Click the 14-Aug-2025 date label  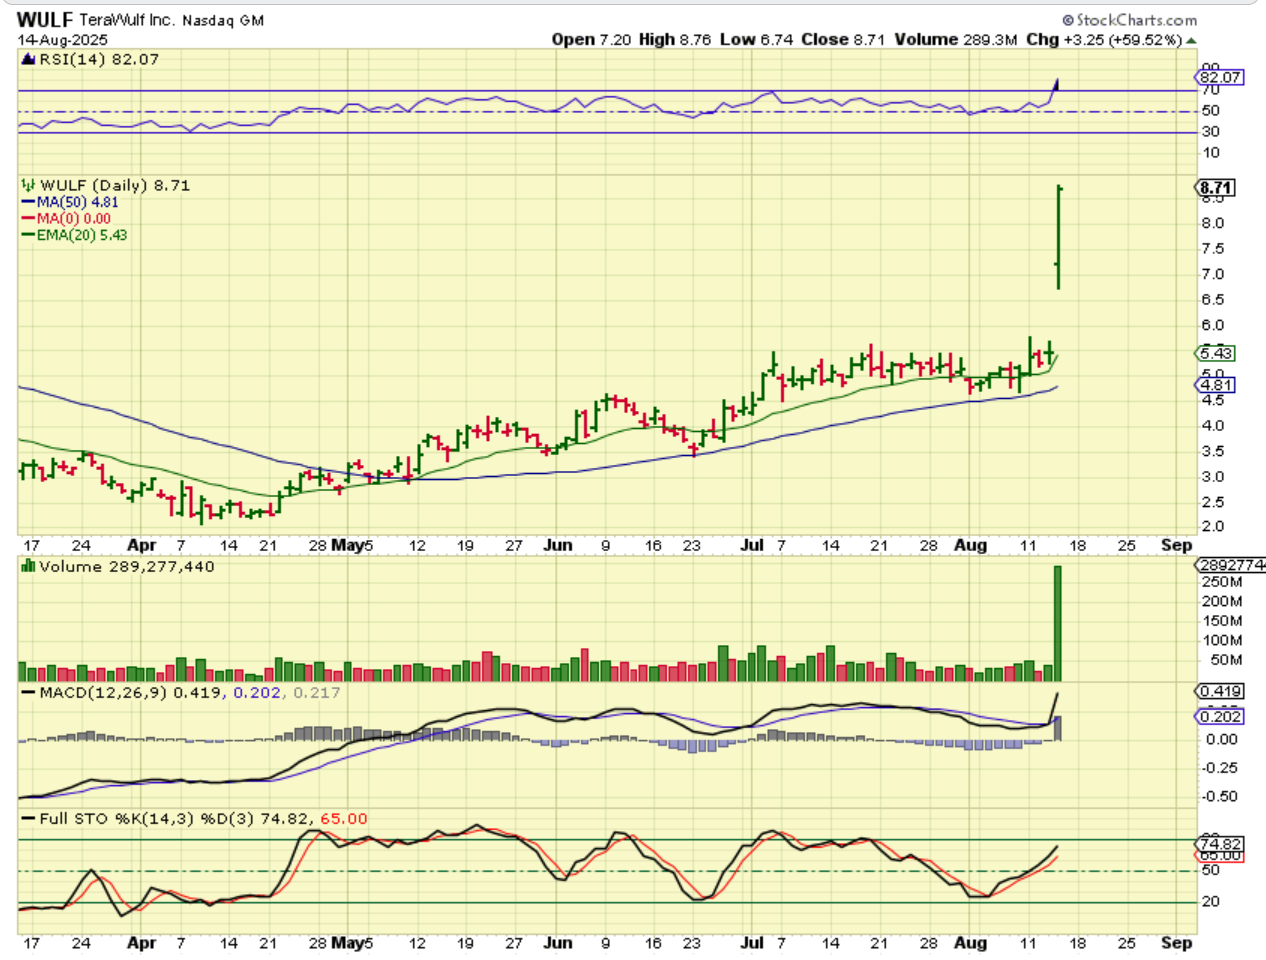coord(62,41)
